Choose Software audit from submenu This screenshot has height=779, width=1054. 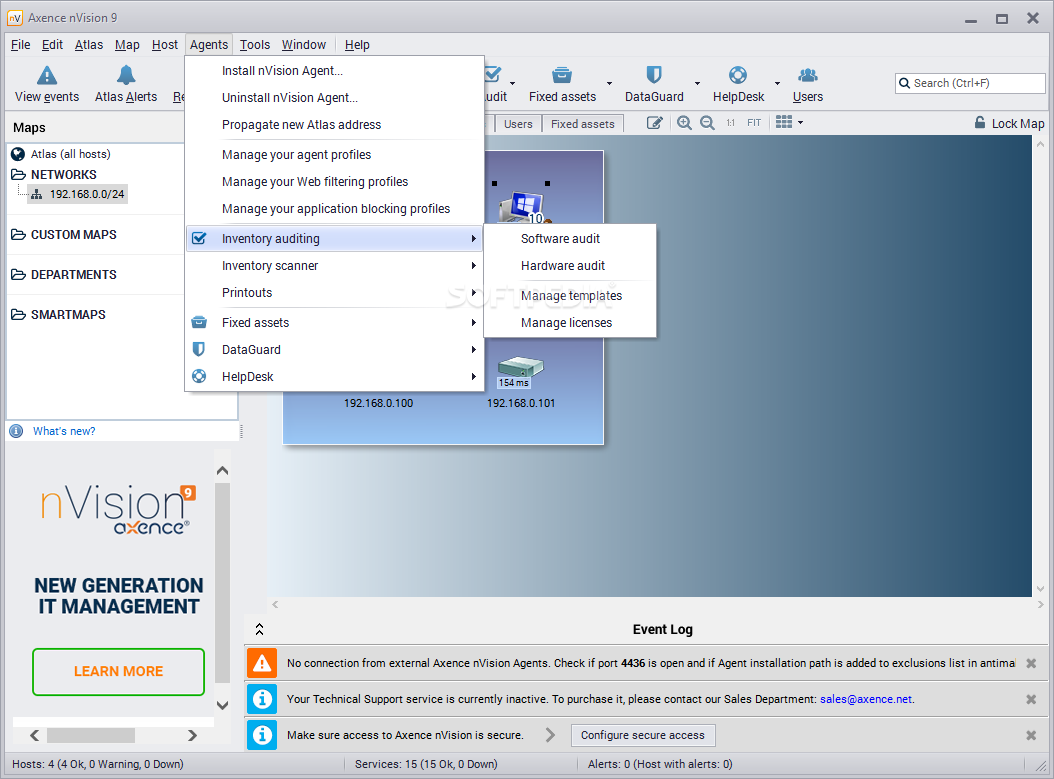pyautogui.click(x=570, y=239)
